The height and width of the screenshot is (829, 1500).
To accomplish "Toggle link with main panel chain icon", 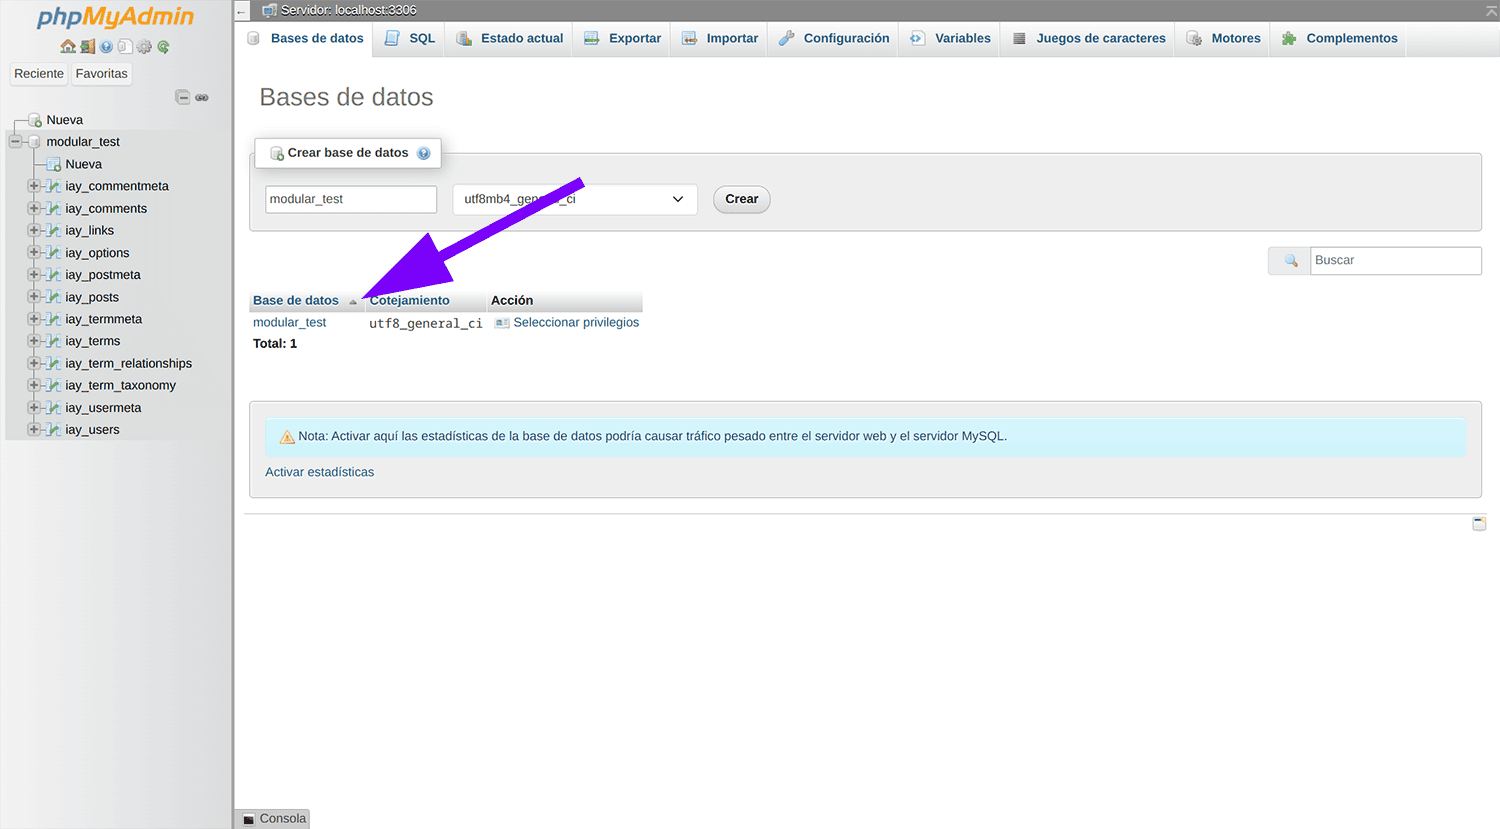I will click(202, 97).
